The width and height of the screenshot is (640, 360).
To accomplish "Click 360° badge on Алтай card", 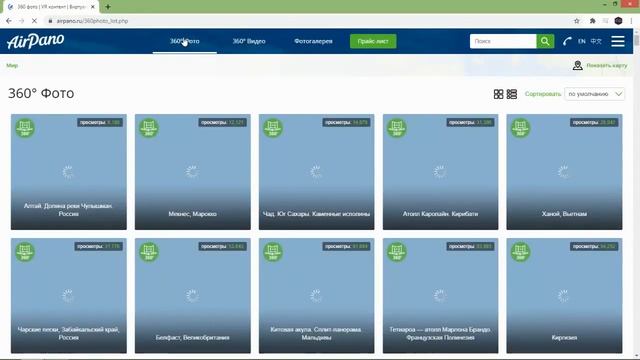I will tap(25, 128).
